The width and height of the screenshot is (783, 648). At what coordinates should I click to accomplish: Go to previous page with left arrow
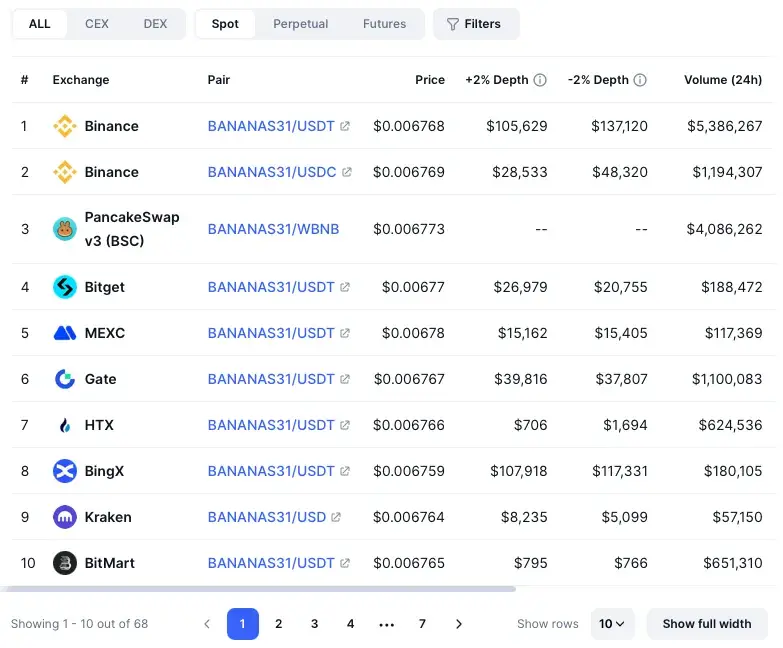tap(207, 624)
